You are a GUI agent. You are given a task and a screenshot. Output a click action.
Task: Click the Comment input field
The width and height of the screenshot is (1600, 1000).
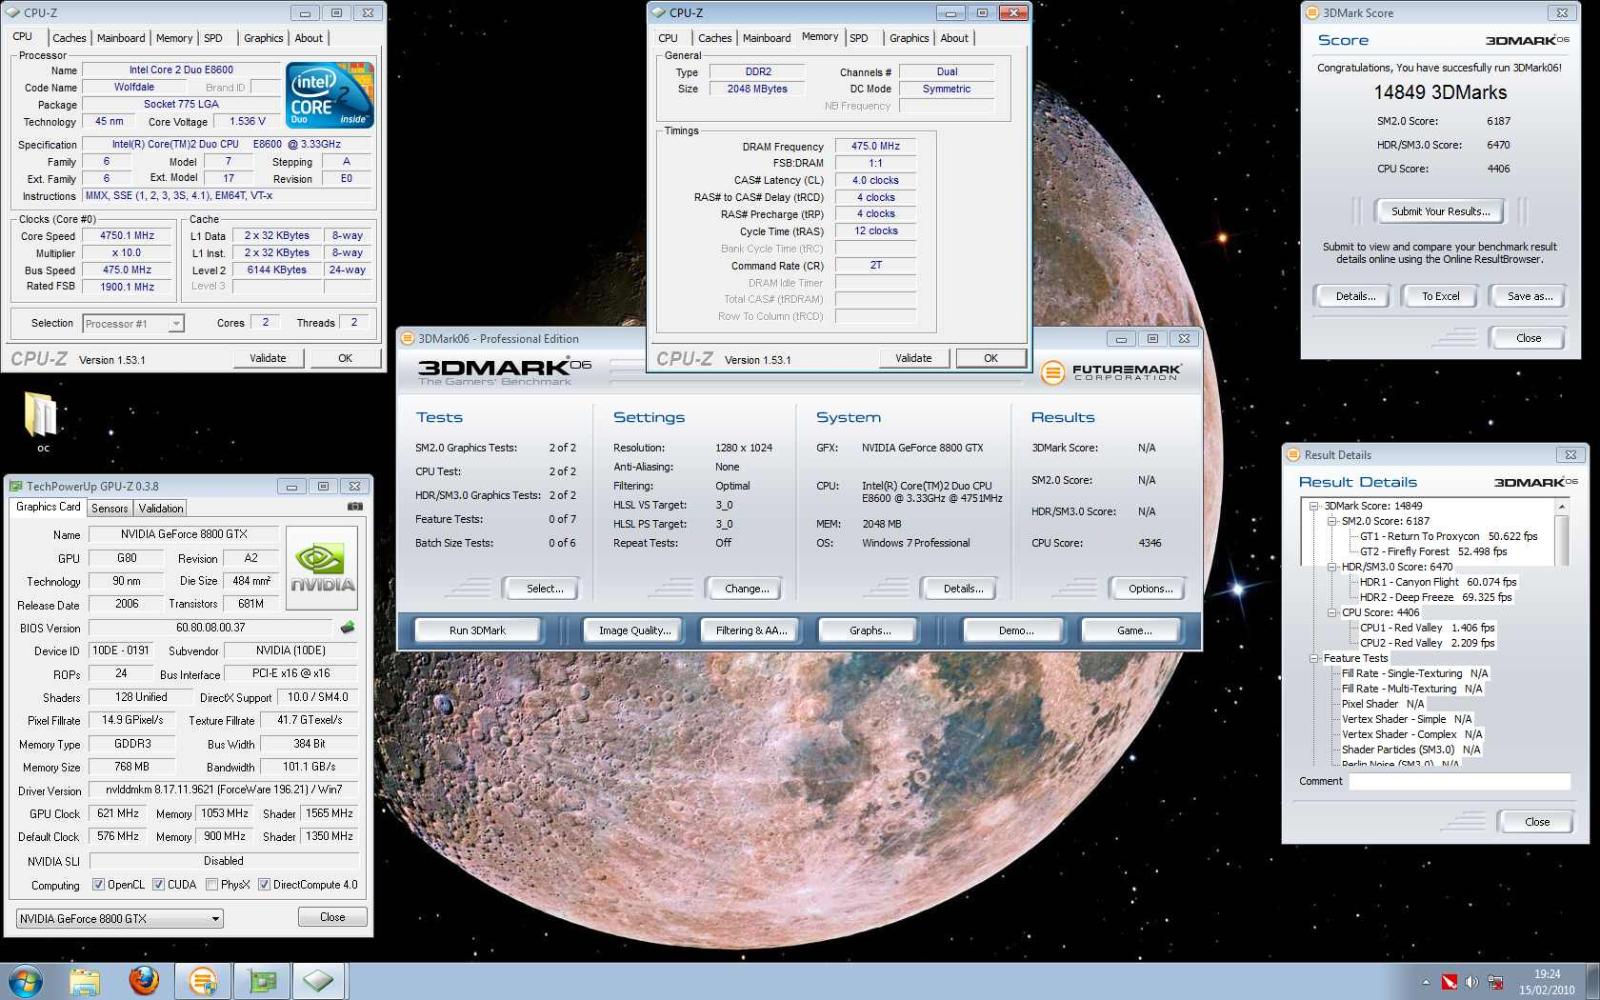[x=1459, y=781]
